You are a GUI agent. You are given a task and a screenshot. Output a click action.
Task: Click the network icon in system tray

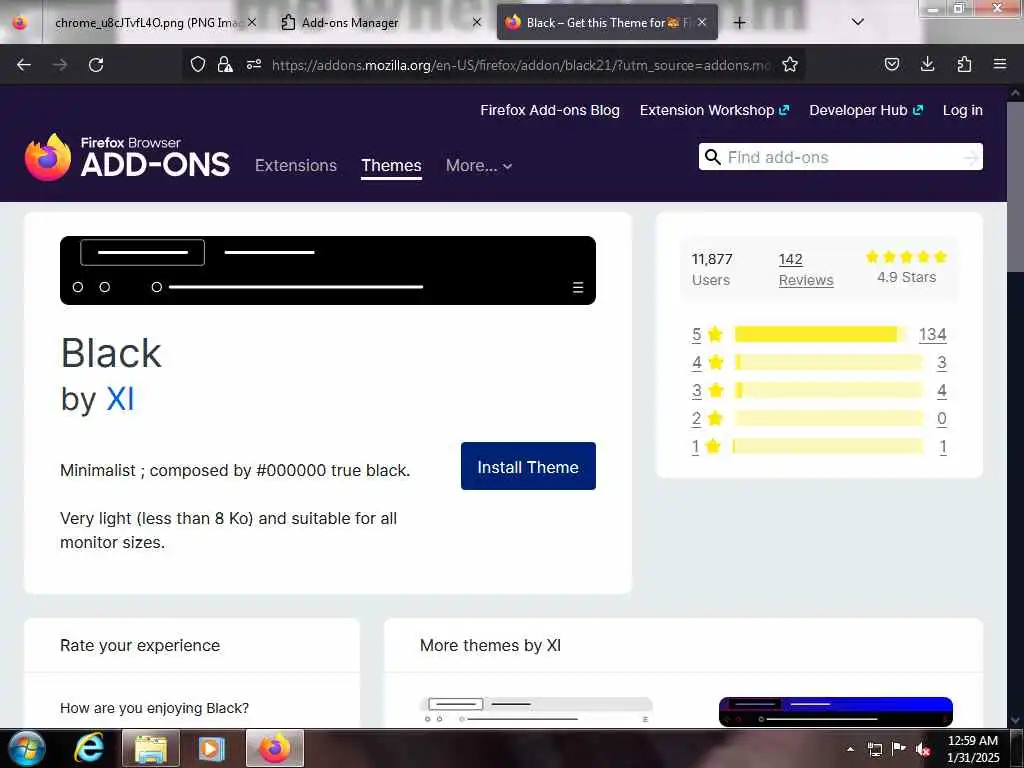click(x=875, y=749)
